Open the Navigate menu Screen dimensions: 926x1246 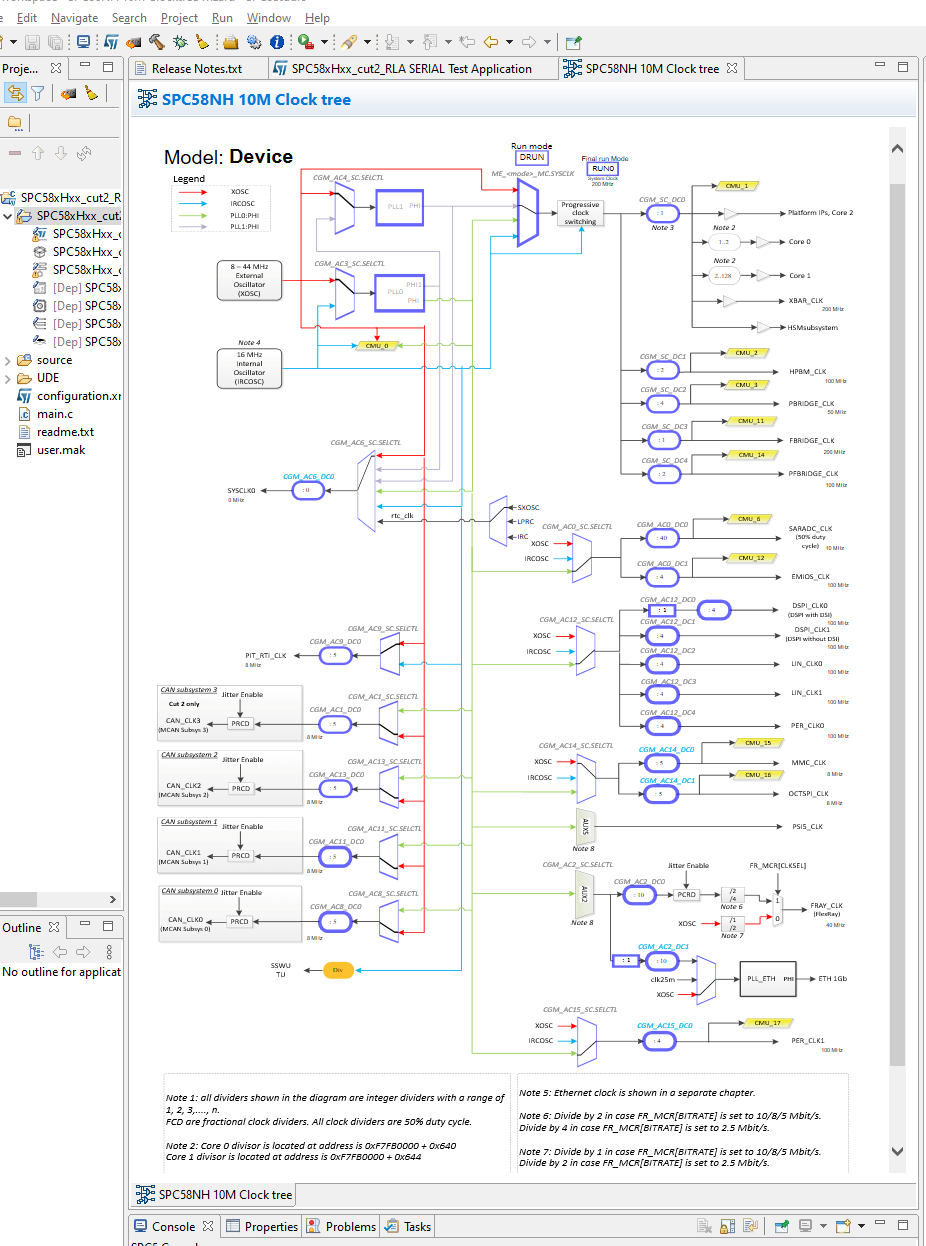tap(74, 18)
